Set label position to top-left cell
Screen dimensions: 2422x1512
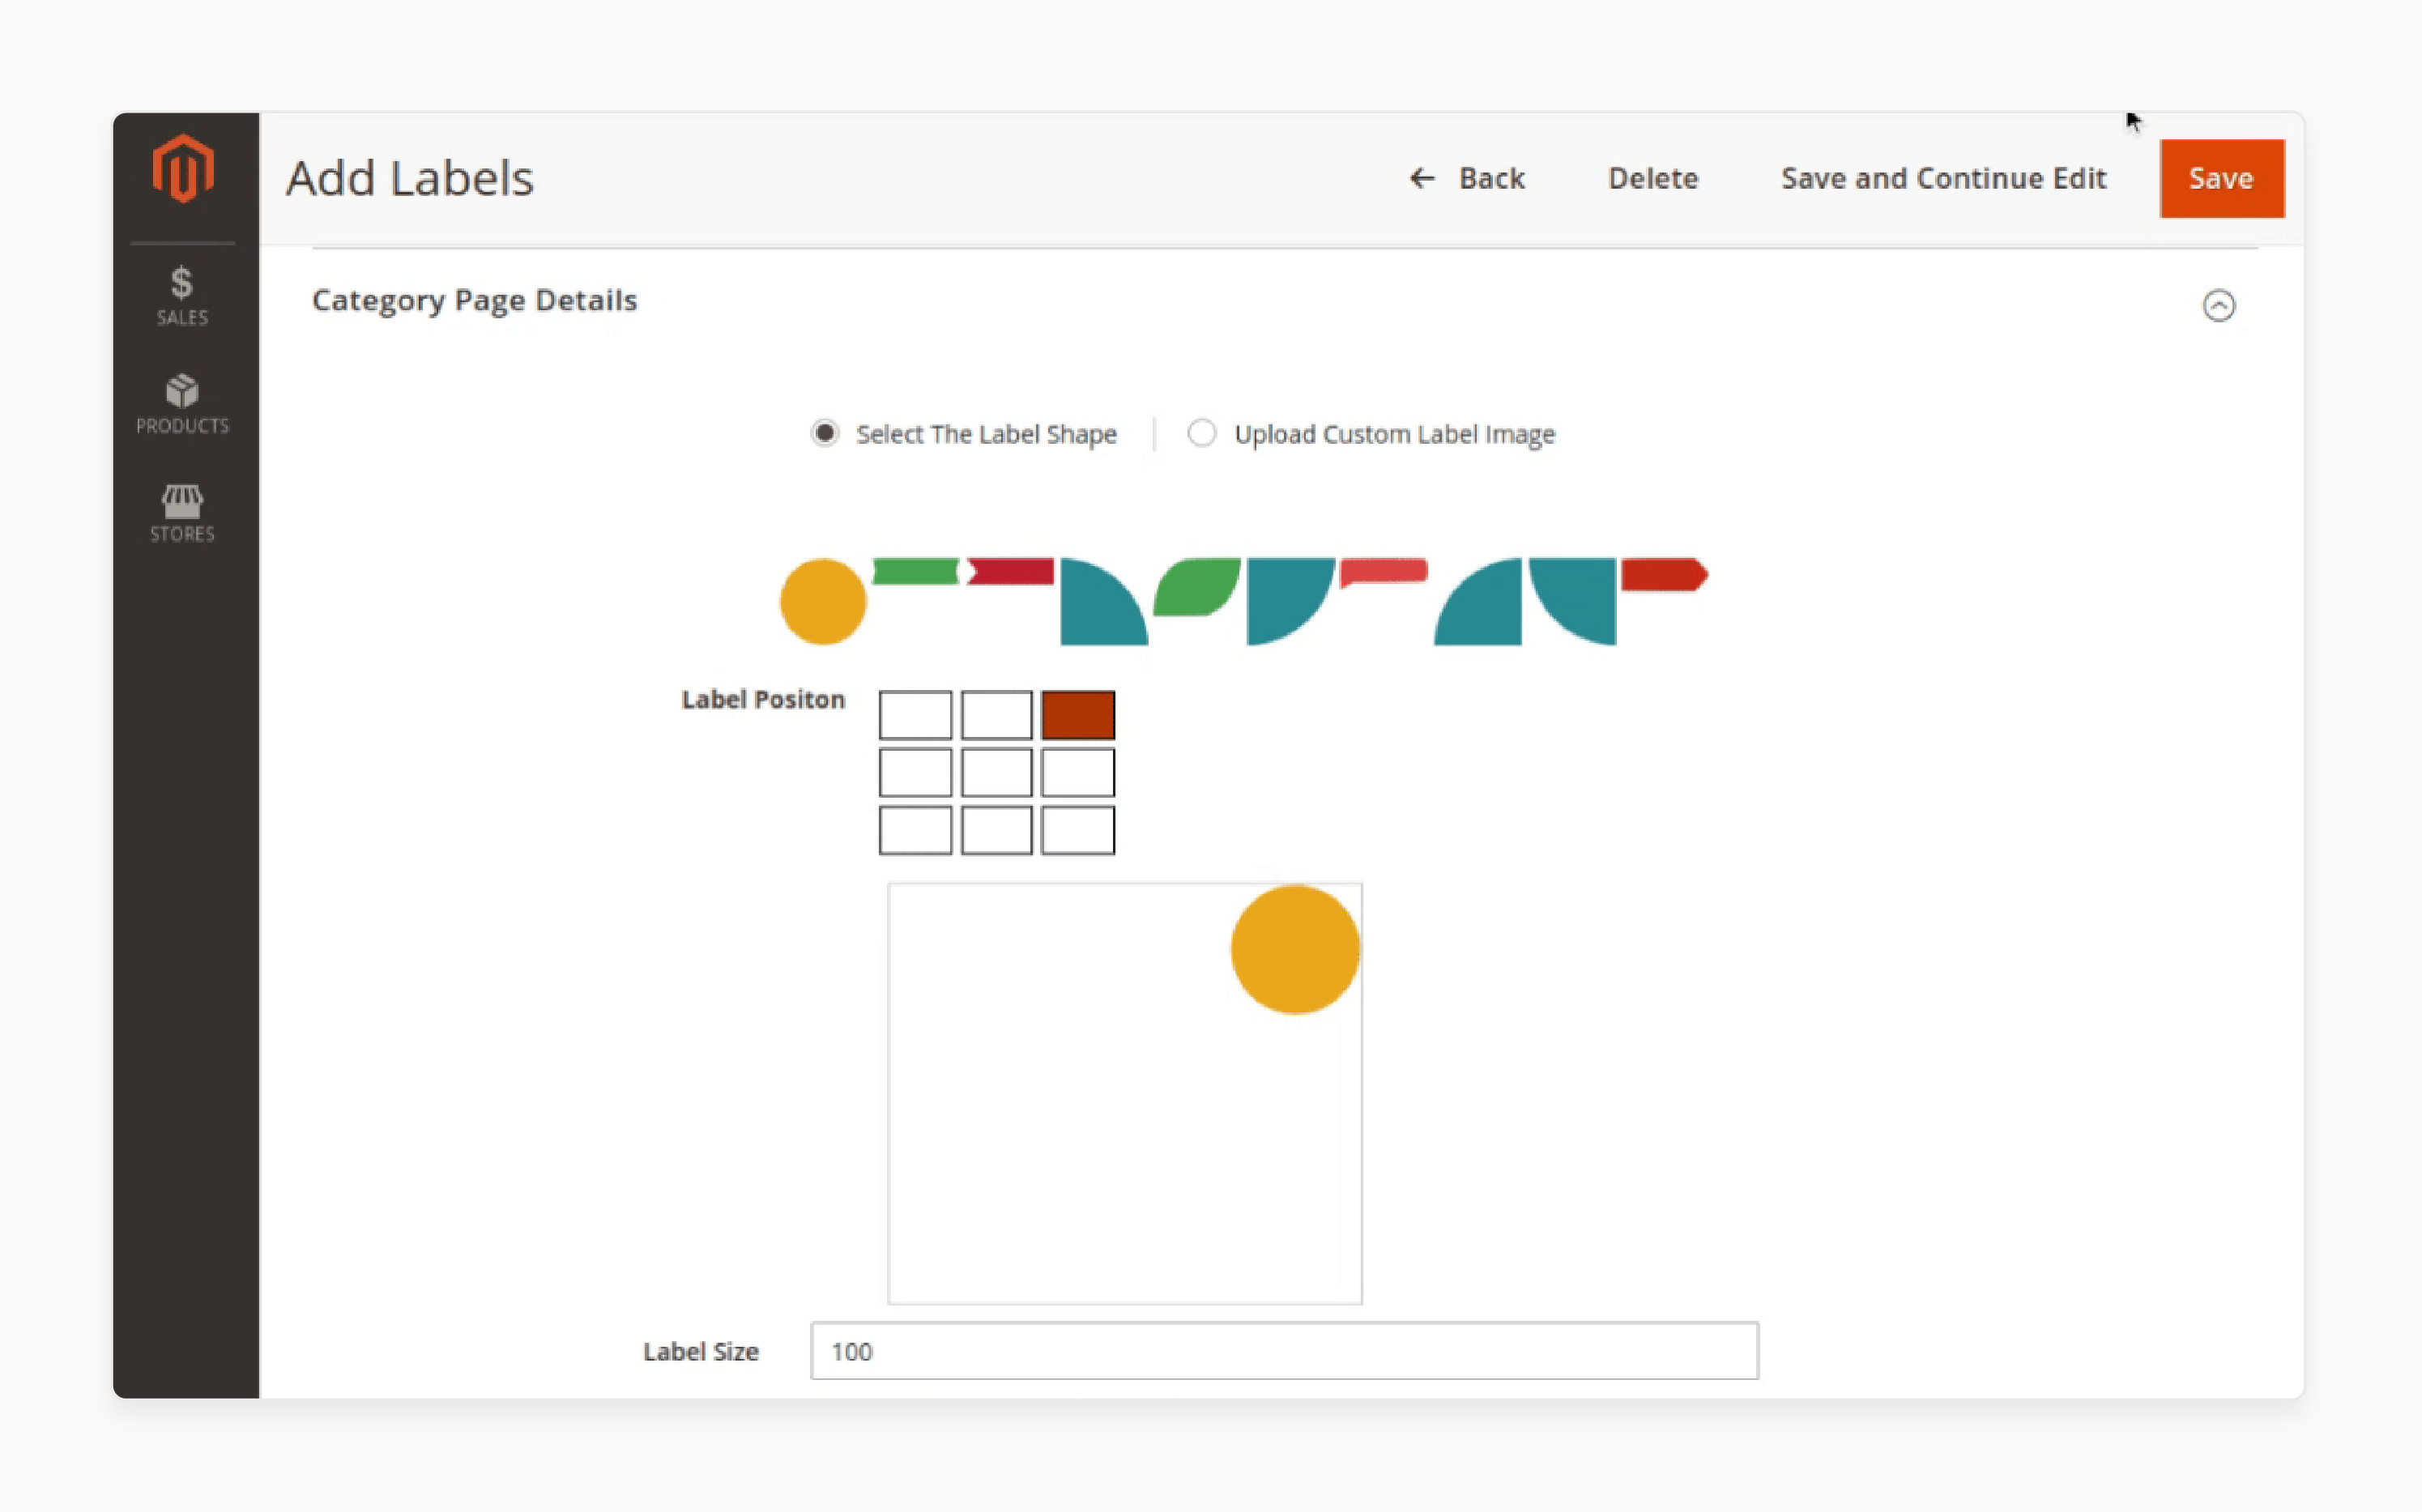[x=915, y=715]
